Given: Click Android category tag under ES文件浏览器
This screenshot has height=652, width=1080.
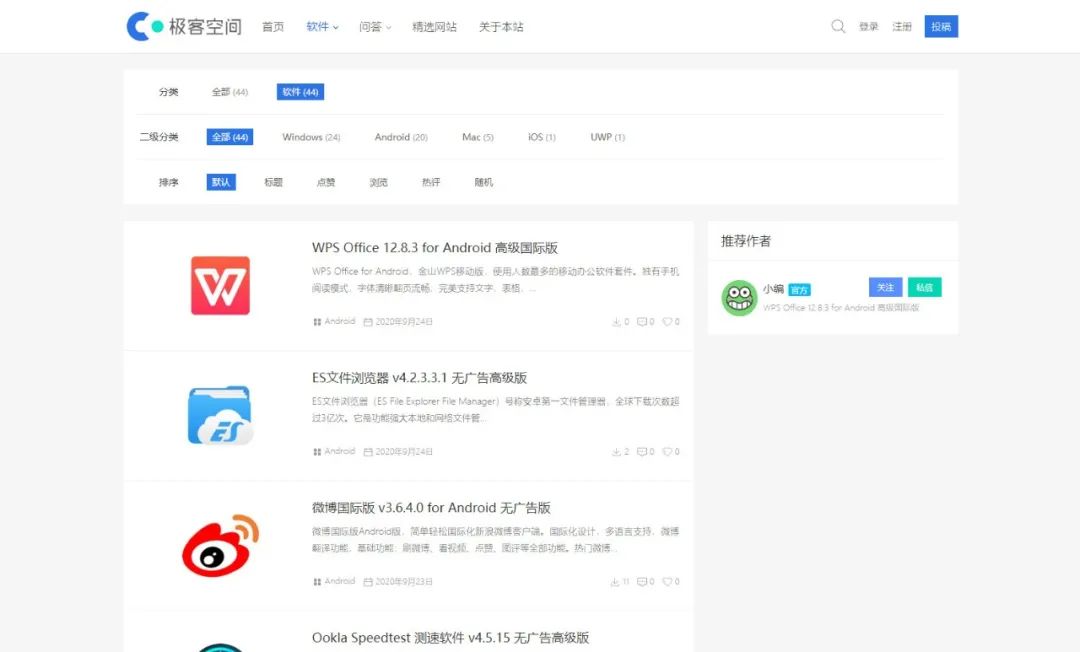Looking at the screenshot, I should click(x=334, y=452).
